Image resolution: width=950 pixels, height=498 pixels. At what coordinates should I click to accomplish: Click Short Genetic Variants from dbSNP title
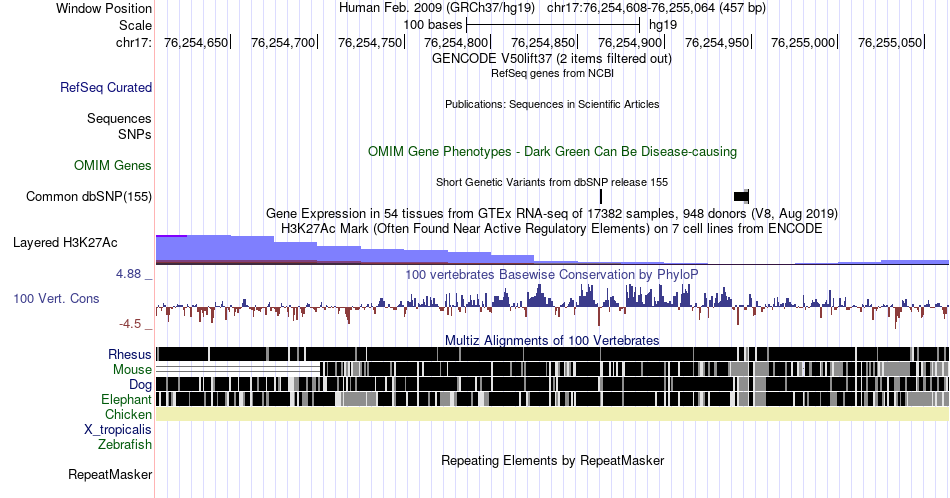tap(552, 182)
